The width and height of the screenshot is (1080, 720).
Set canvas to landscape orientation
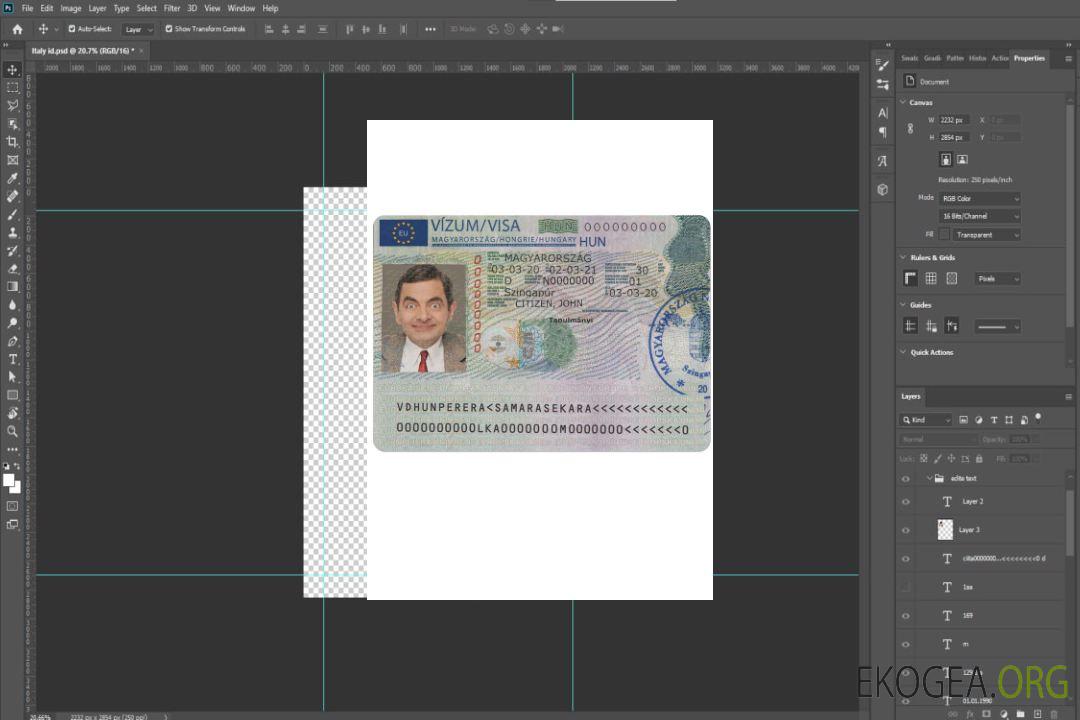962,159
